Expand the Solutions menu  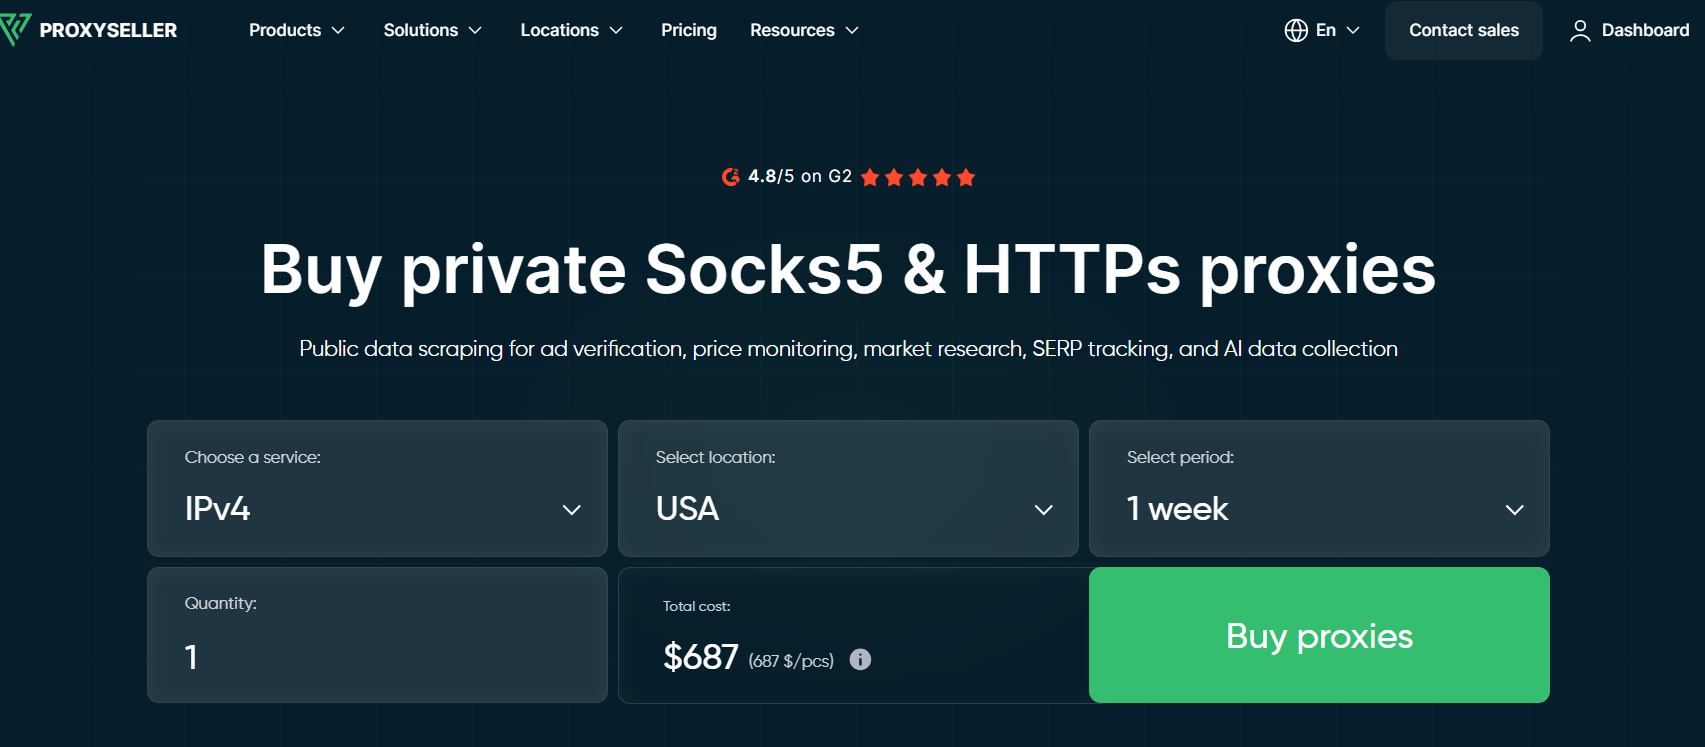click(432, 30)
